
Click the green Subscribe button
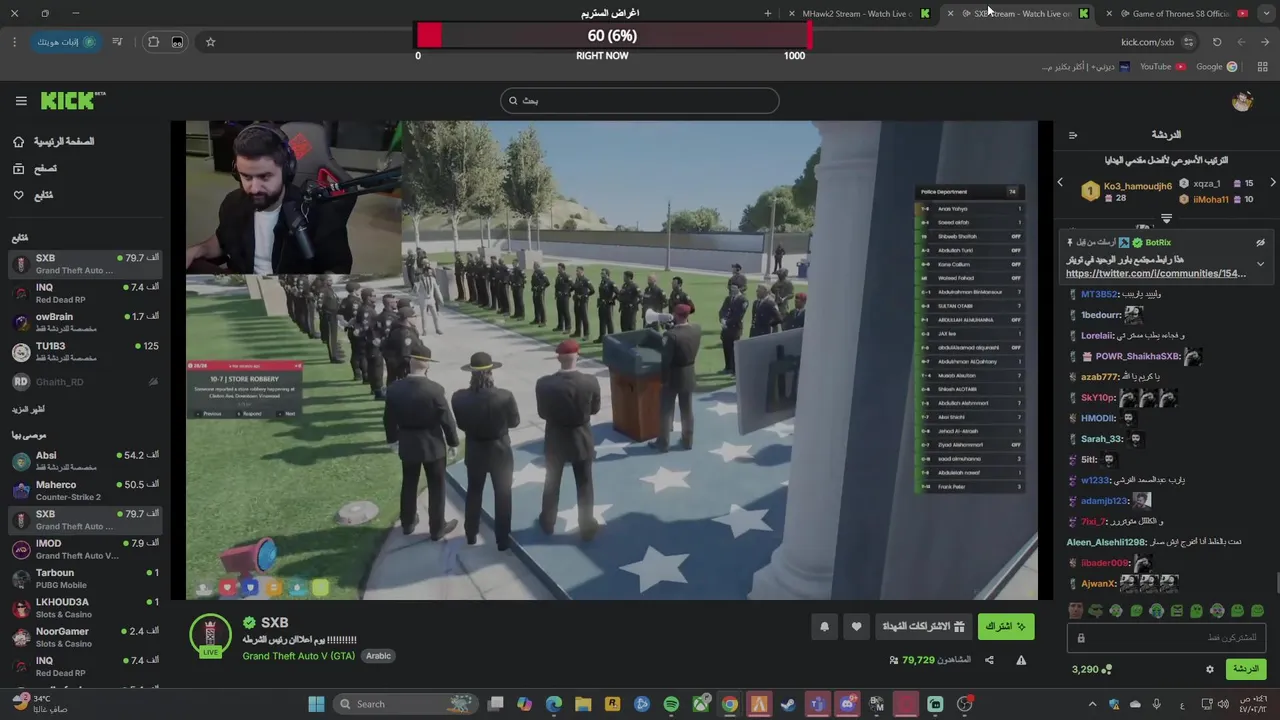point(1005,627)
